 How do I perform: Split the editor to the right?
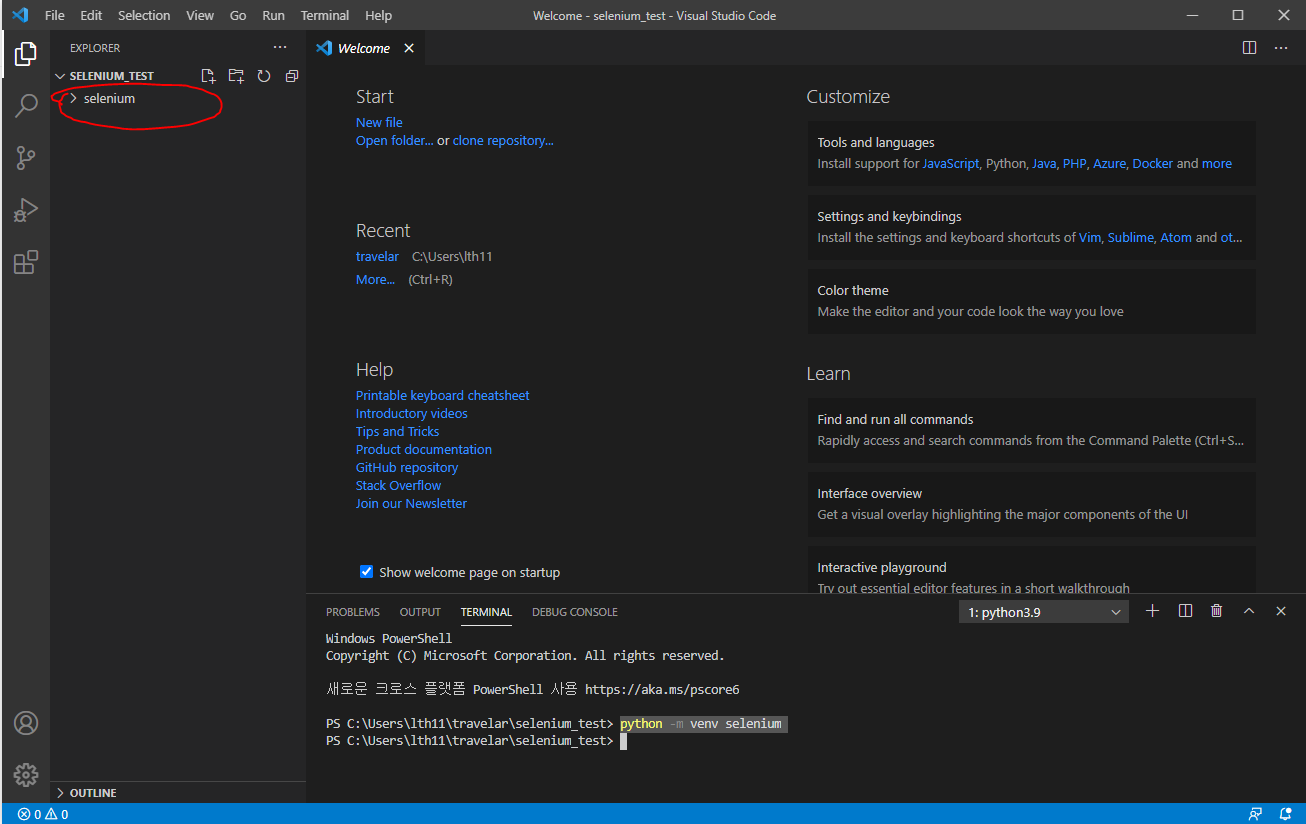[1249, 48]
